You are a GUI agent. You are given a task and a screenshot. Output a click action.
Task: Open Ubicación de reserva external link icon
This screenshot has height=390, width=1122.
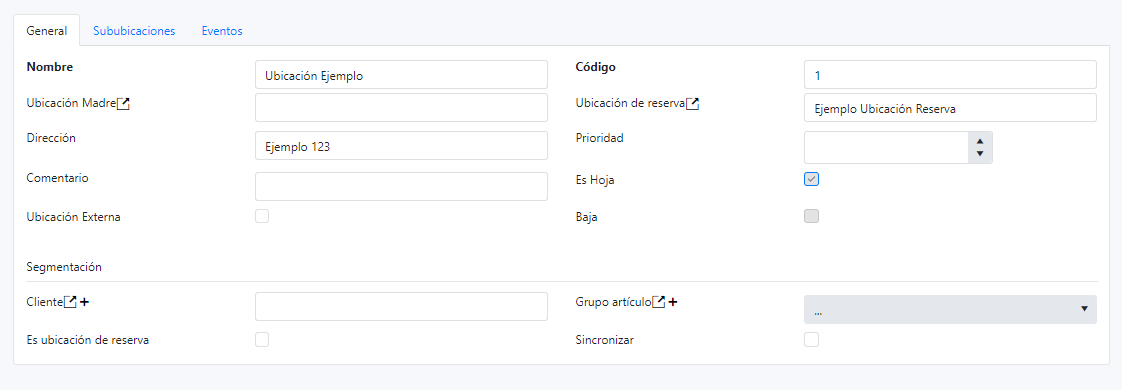click(693, 104)
